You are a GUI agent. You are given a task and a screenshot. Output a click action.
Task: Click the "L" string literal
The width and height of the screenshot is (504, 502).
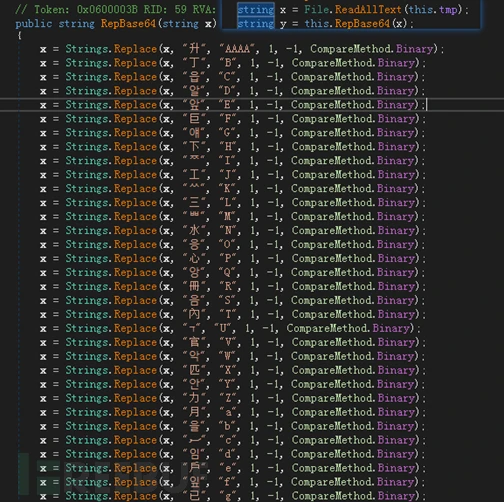point(227,203)
